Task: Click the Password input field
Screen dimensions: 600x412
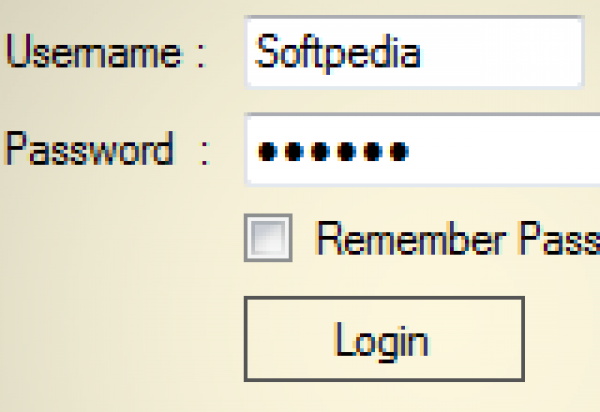Action: [x=420, y=150]
